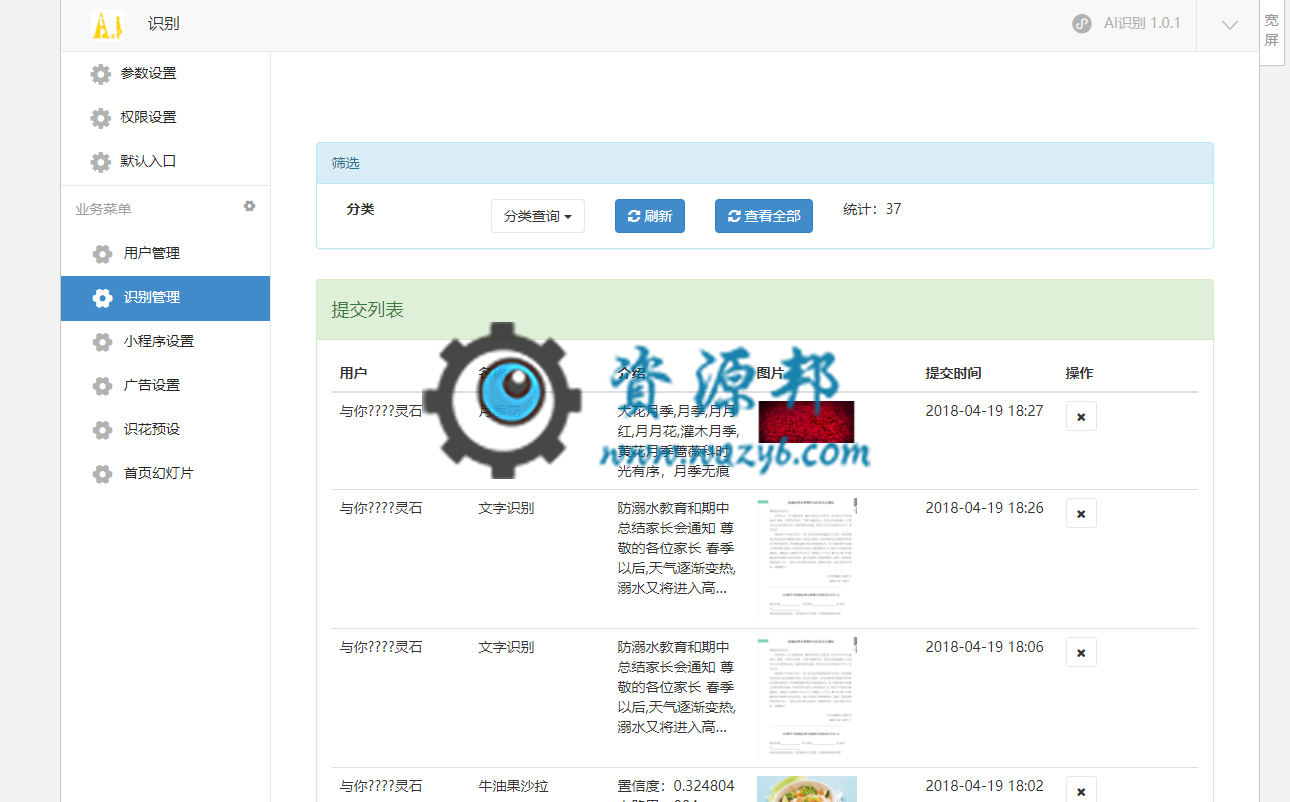
Task: Click the 刷新 button
Action: [650, 216]
